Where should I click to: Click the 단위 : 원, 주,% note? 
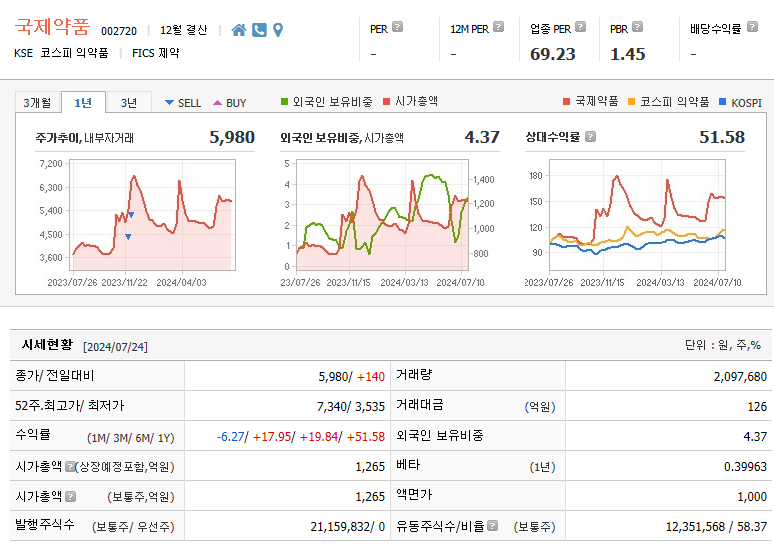[x=723, y=345]
